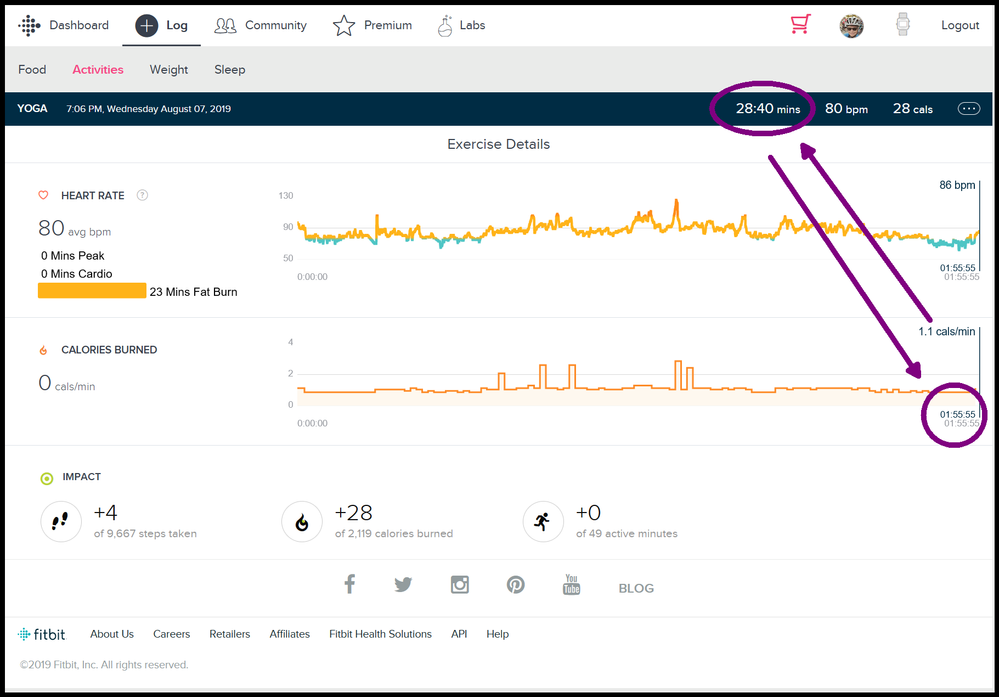Open the Twitter social link

(x=403, y=584)
